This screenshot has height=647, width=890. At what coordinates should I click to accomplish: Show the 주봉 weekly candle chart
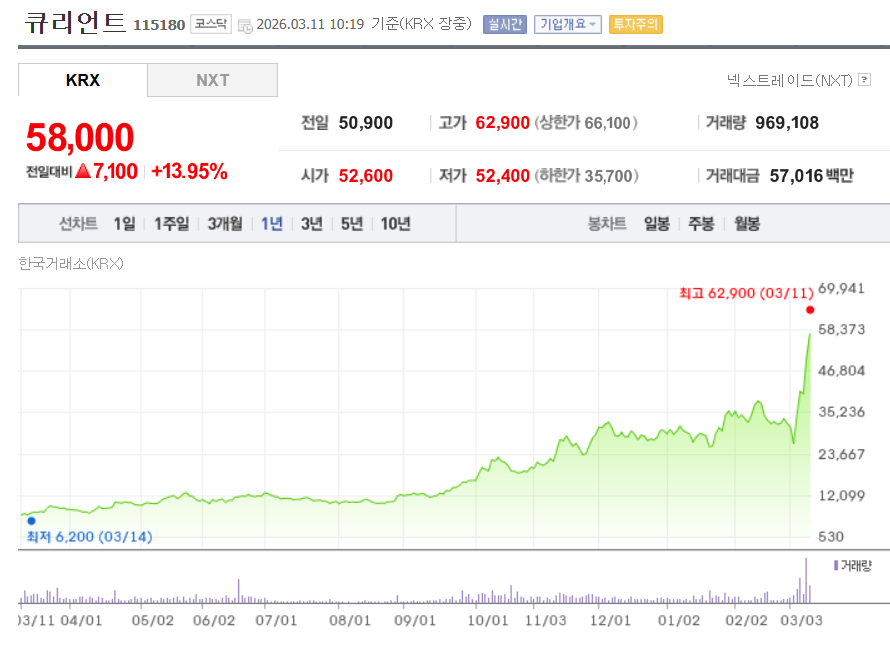701,224
